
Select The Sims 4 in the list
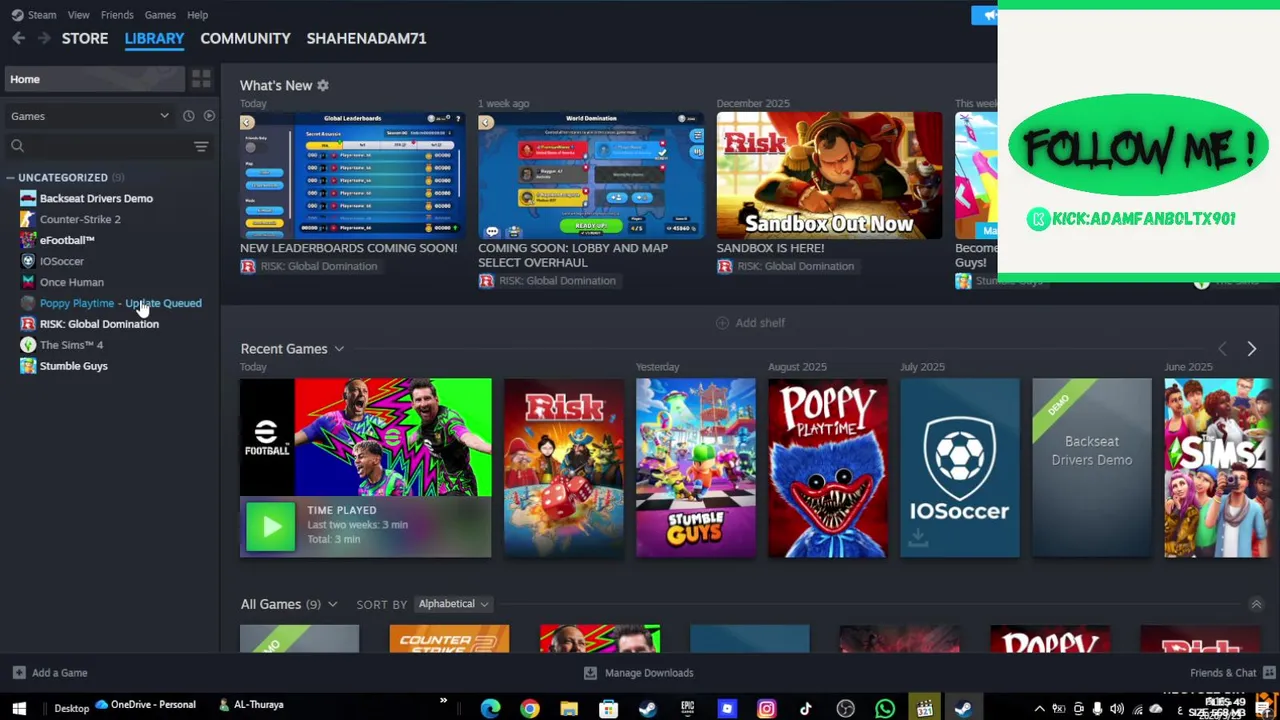[x=71, y=345]
